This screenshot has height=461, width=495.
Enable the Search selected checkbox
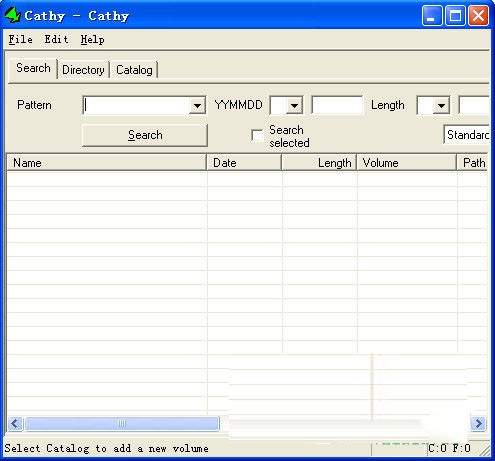[257, 136]
